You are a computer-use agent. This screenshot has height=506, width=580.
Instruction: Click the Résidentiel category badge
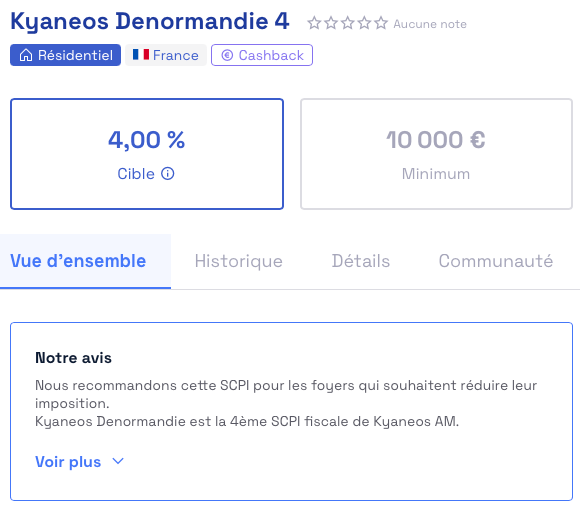point(65,55)
